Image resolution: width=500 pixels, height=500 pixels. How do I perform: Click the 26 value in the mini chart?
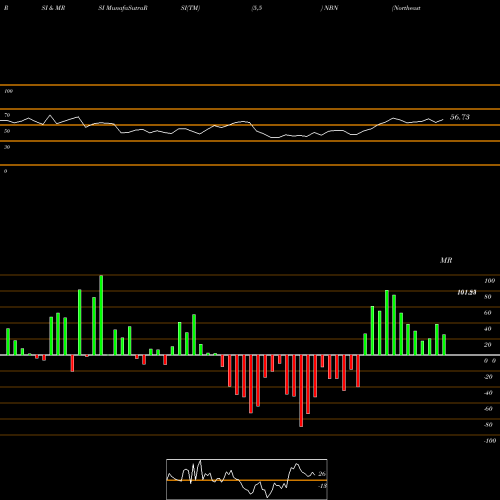322,474
